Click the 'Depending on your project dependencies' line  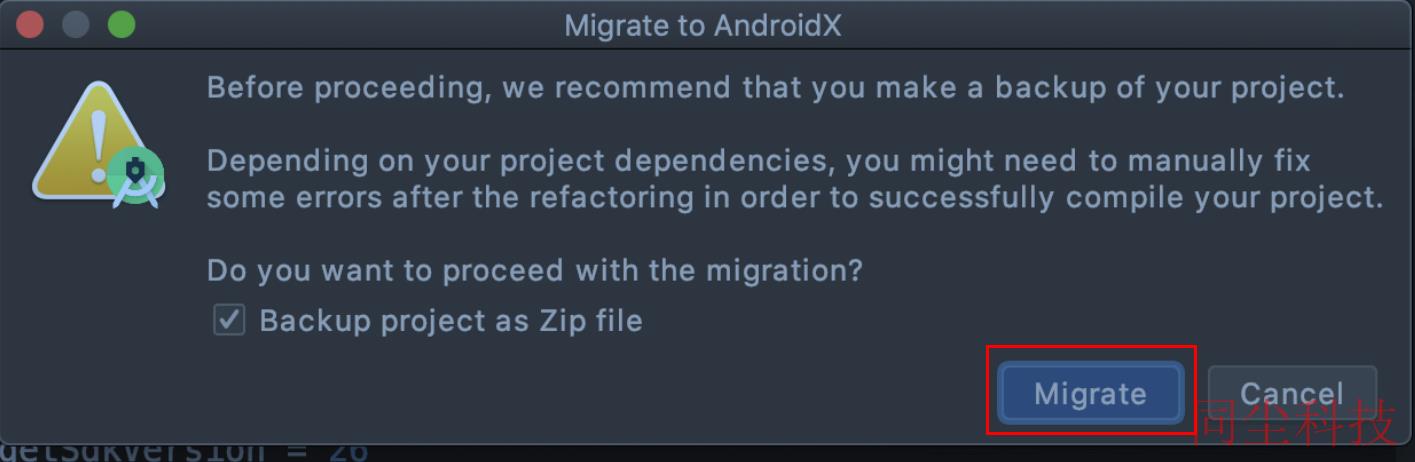758,160
